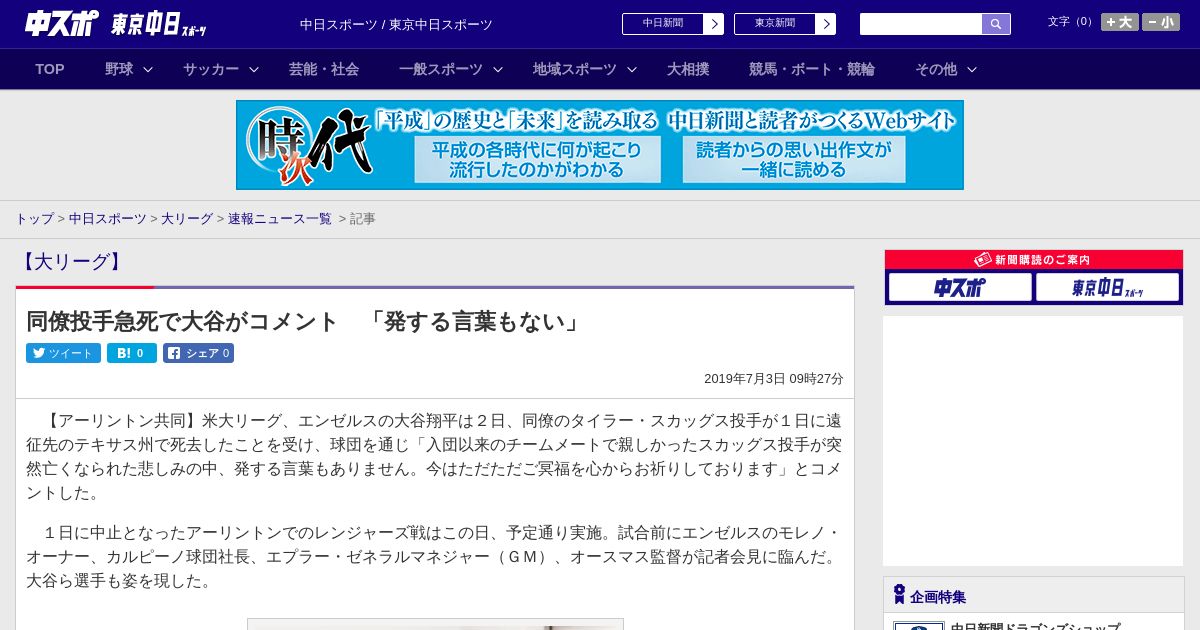Open the その他 menu
This screenshot has width=1200, height=630.
pyautogui.click(x=936, y=69)
